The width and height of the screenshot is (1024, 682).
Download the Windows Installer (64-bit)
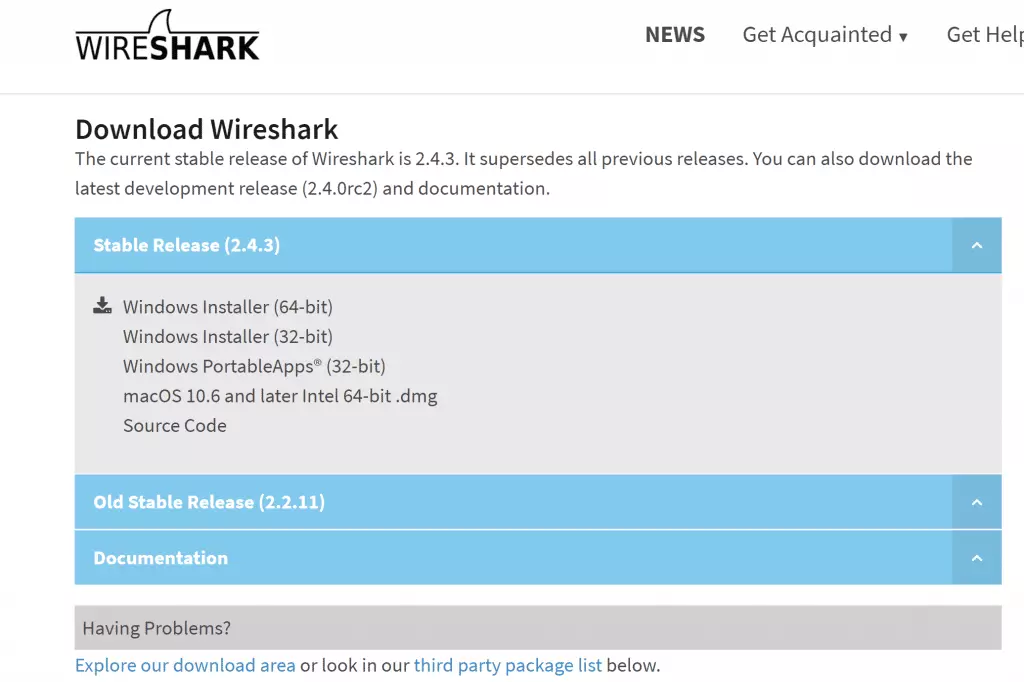pyautogui.click(x=228, y=306)
